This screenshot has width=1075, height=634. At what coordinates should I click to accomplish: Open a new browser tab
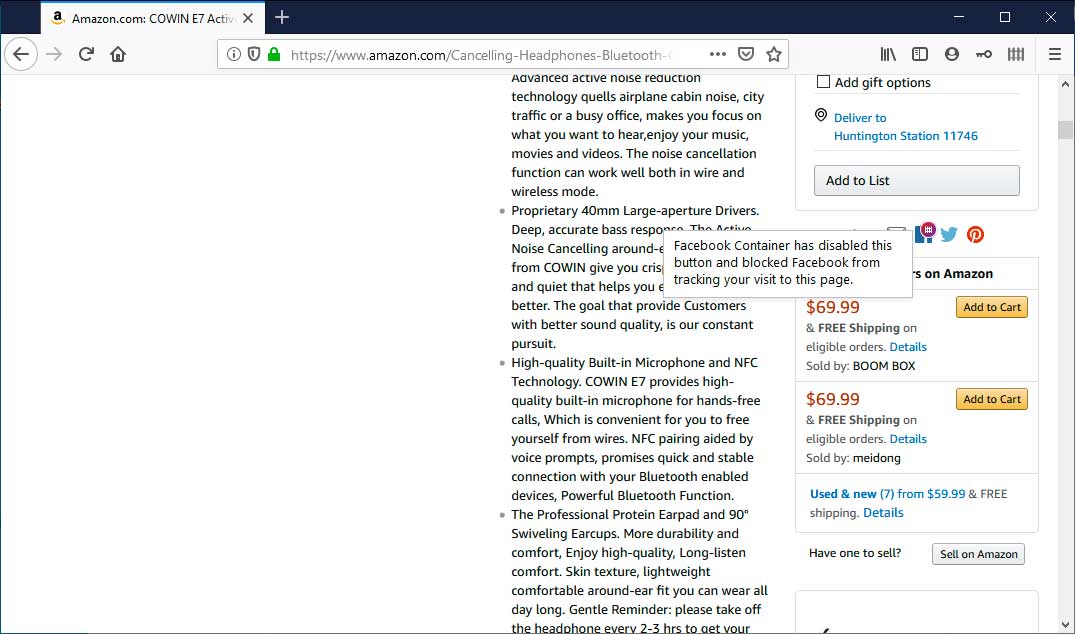(x=282, y=17)
